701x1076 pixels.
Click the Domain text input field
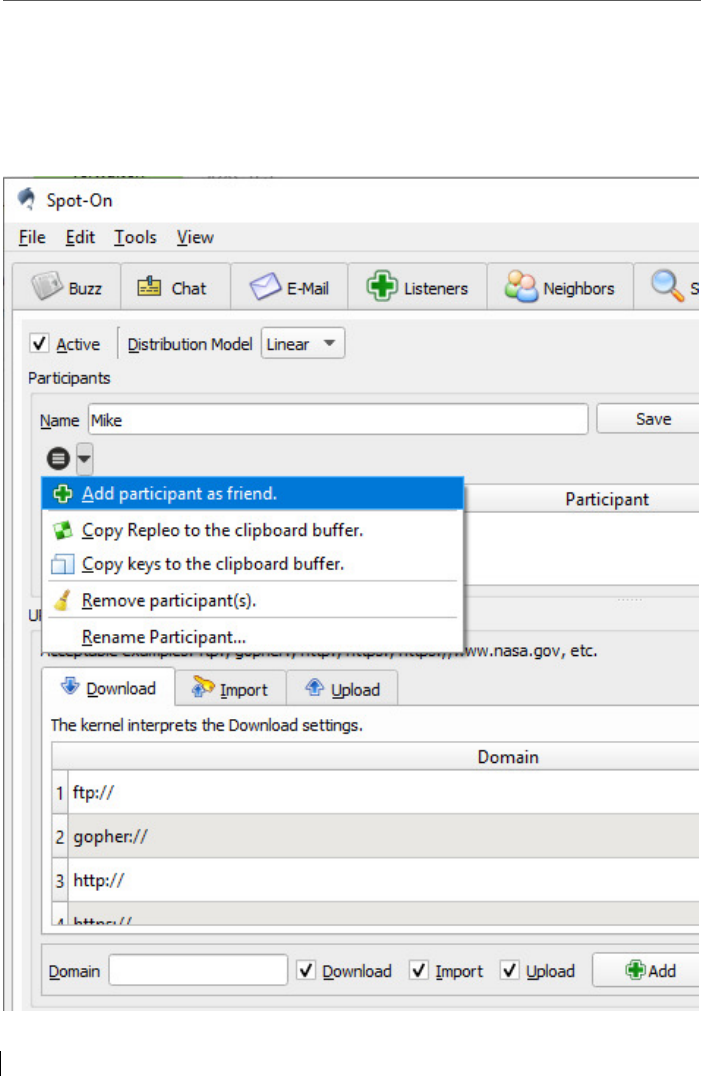click(200, 970)
